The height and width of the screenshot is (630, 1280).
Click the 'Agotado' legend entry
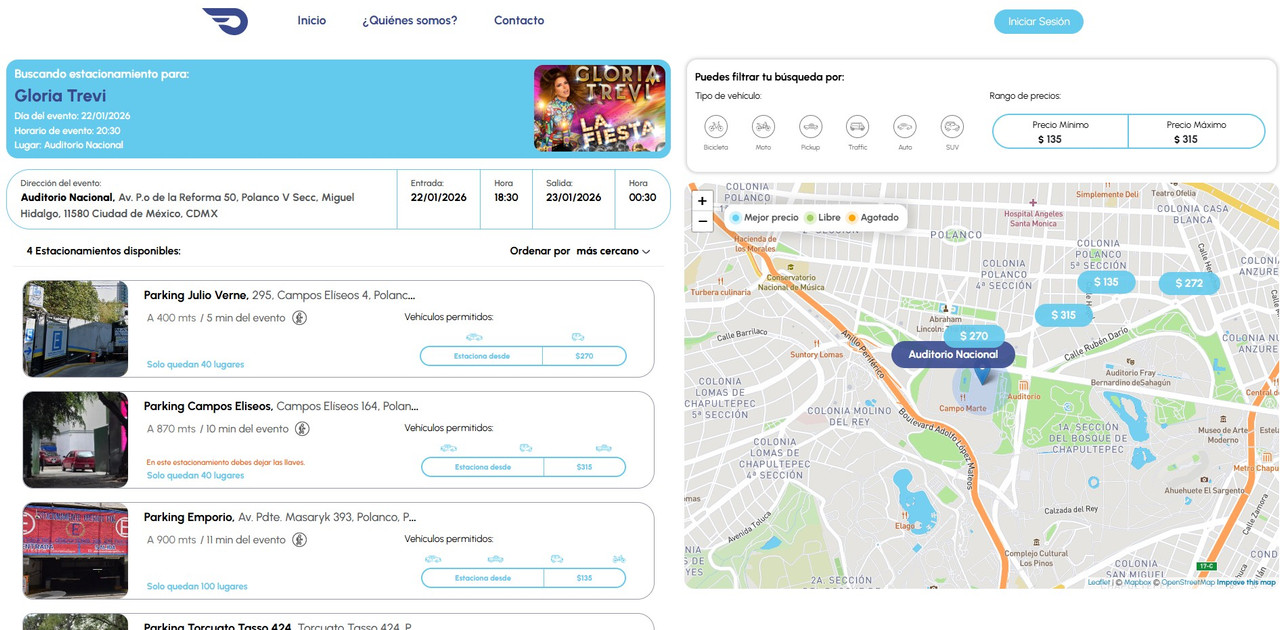click(x=872, y=217)
